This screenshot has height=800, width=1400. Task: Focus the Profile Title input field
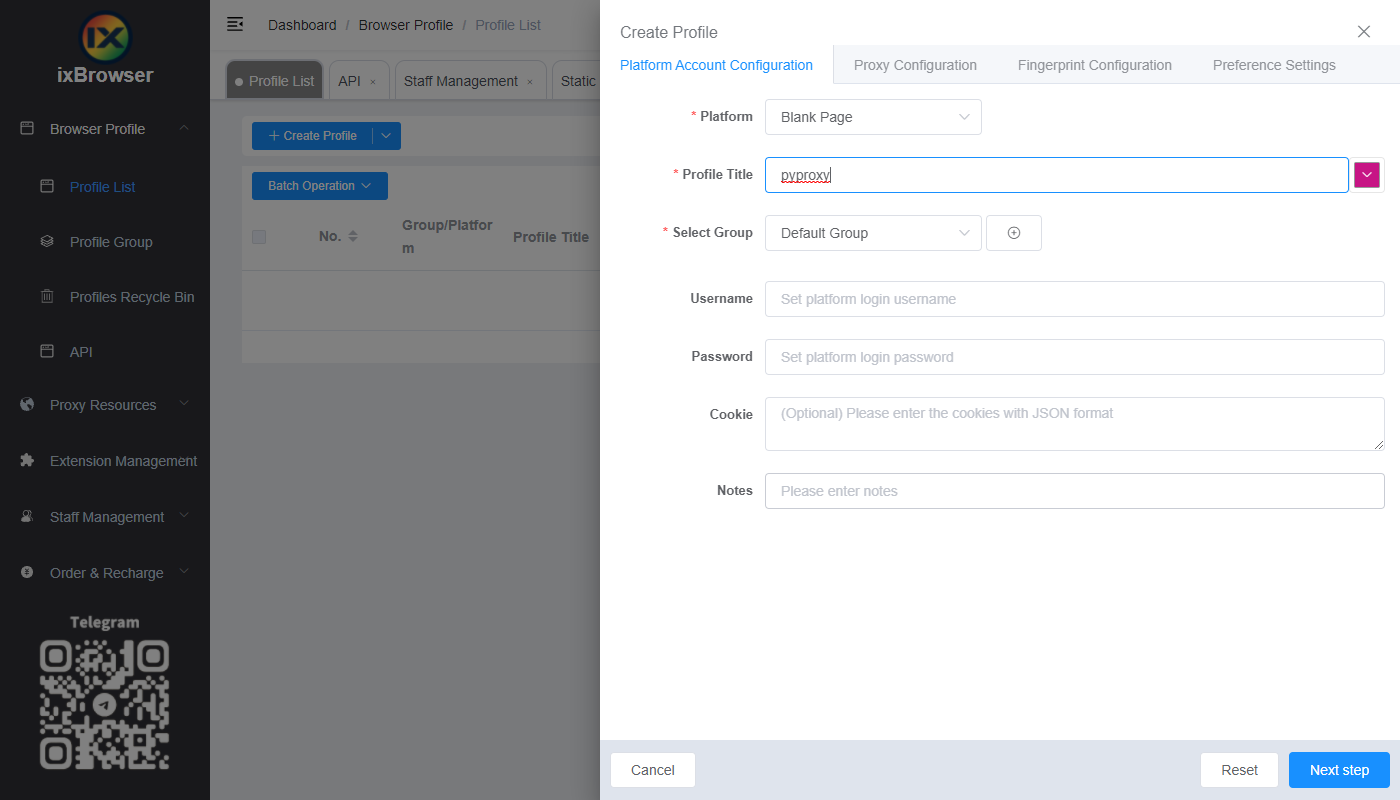click(1057, 175)
